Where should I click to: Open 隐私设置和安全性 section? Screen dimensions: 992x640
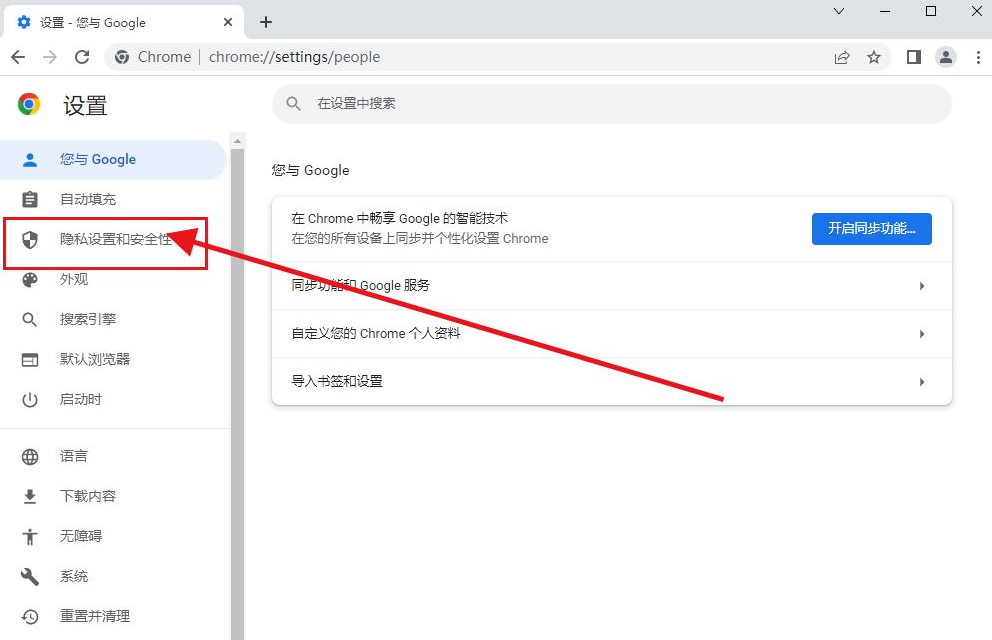click(114, 239)
